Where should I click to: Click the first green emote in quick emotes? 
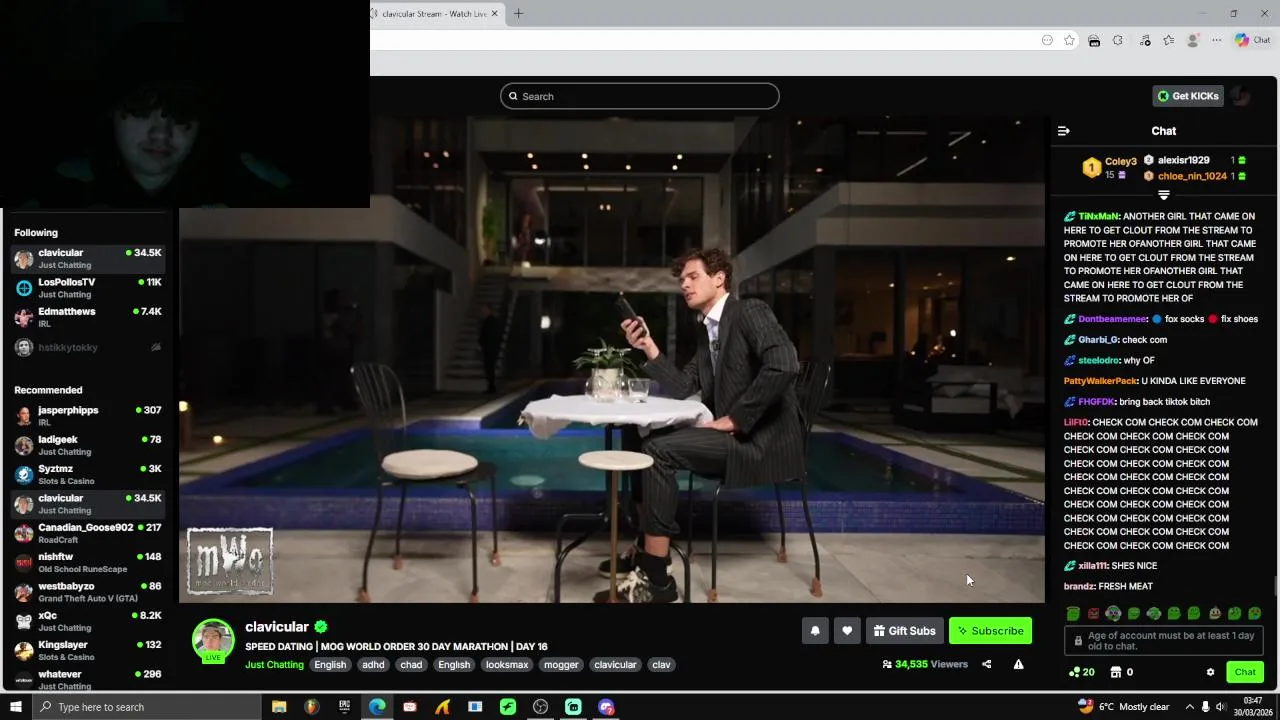tap(1073, 613)
